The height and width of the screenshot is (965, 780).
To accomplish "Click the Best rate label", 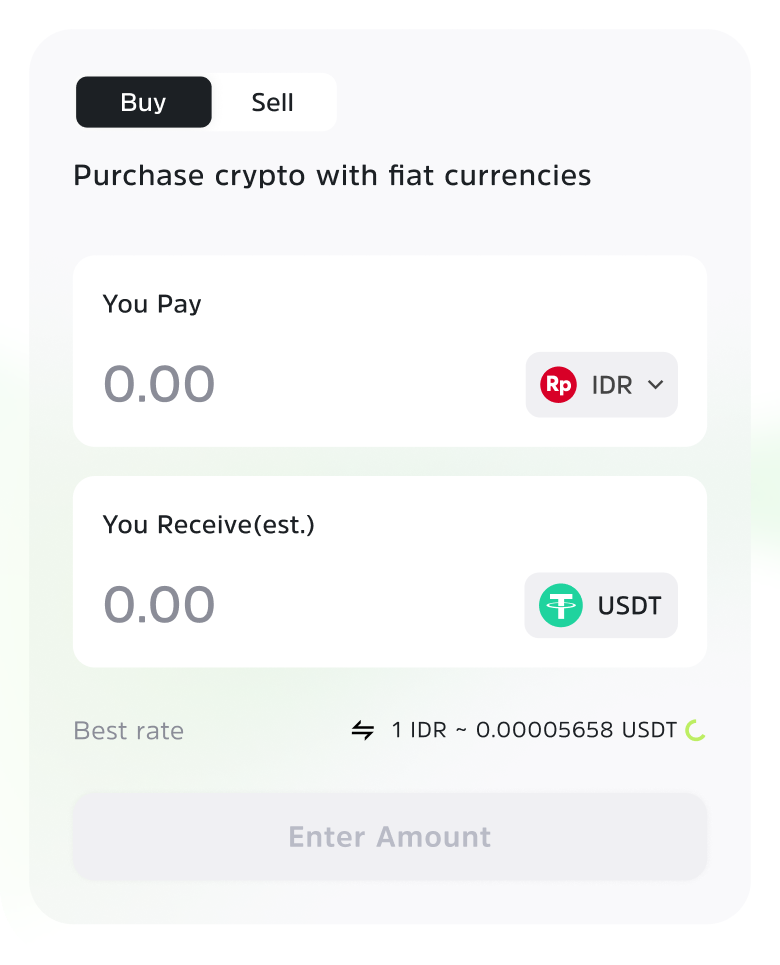I will pyautogui.click(x=129, y=731).
